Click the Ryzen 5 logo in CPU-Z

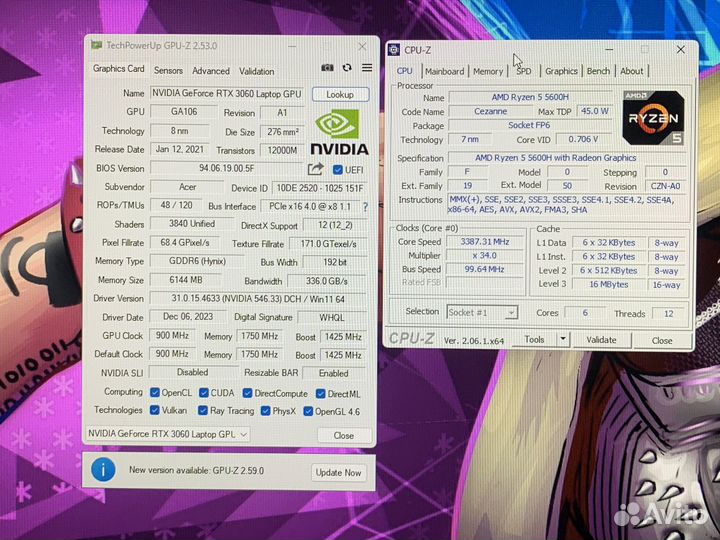[653, 118]
